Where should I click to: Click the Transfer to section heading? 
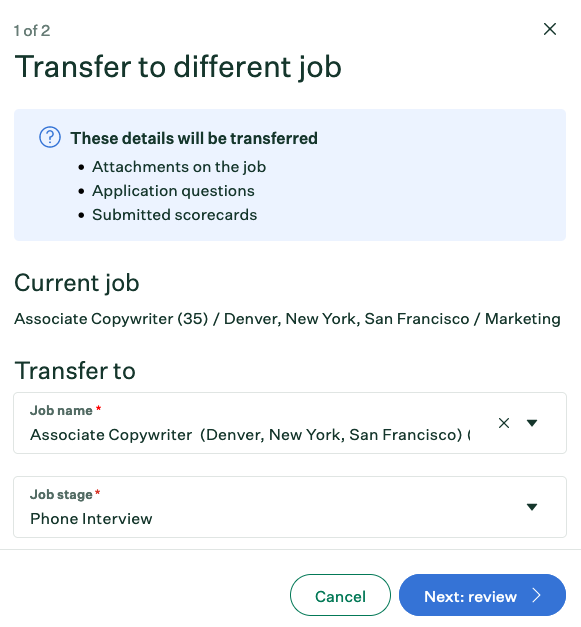pos(75,370)
